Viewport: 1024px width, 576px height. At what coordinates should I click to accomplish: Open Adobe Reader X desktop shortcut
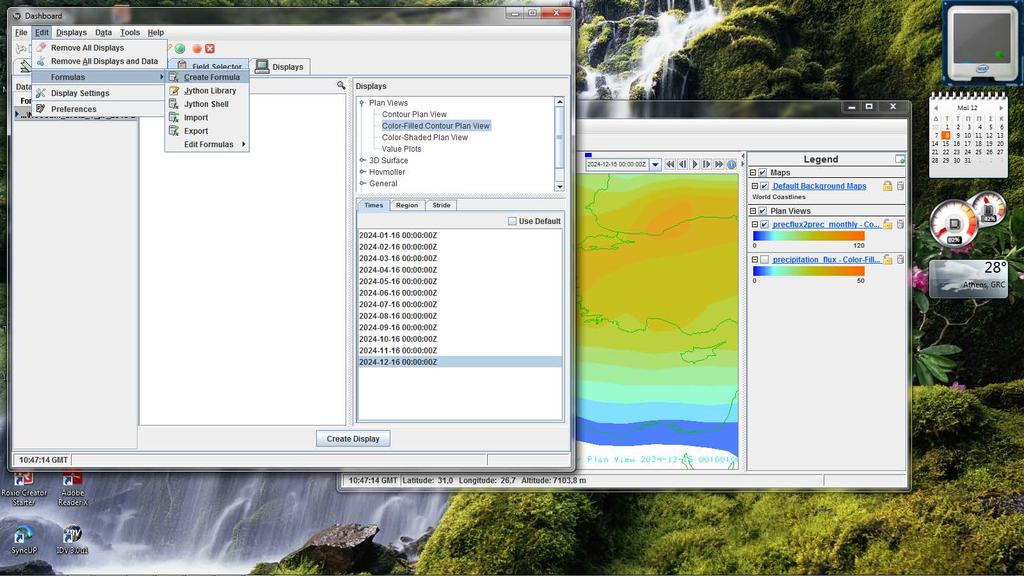pyautogui.click(x=72, y=488)
